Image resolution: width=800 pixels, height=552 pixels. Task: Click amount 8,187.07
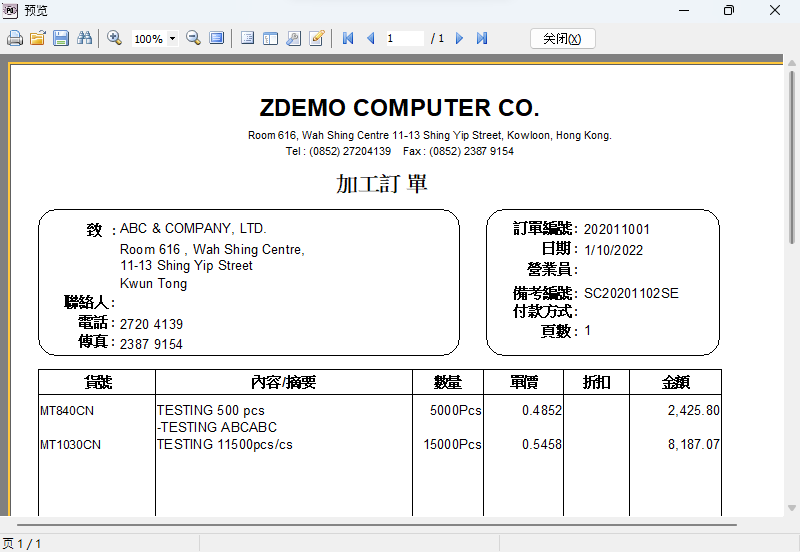pyautogui.click(x=694, y=444)
